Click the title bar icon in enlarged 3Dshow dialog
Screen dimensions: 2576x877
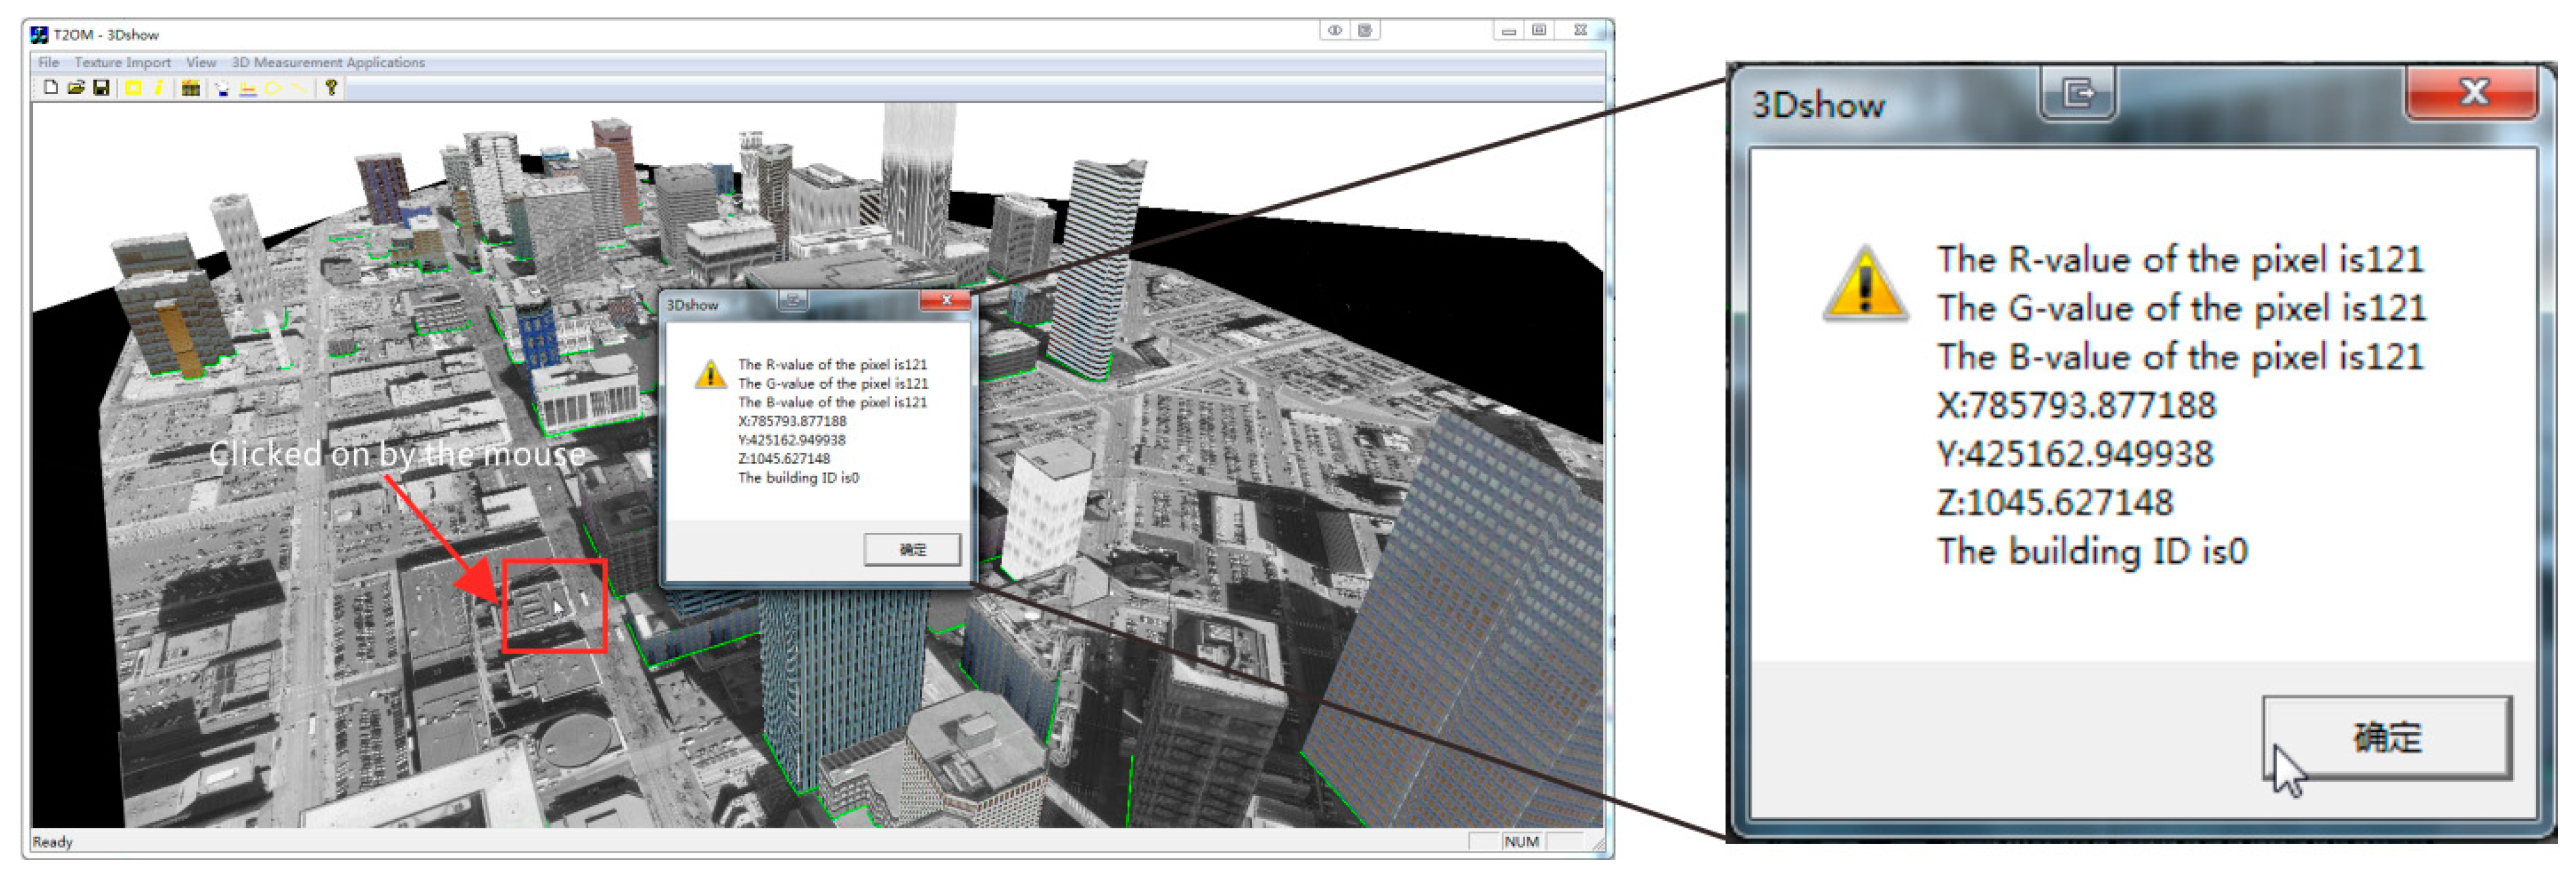[2078, 93]
